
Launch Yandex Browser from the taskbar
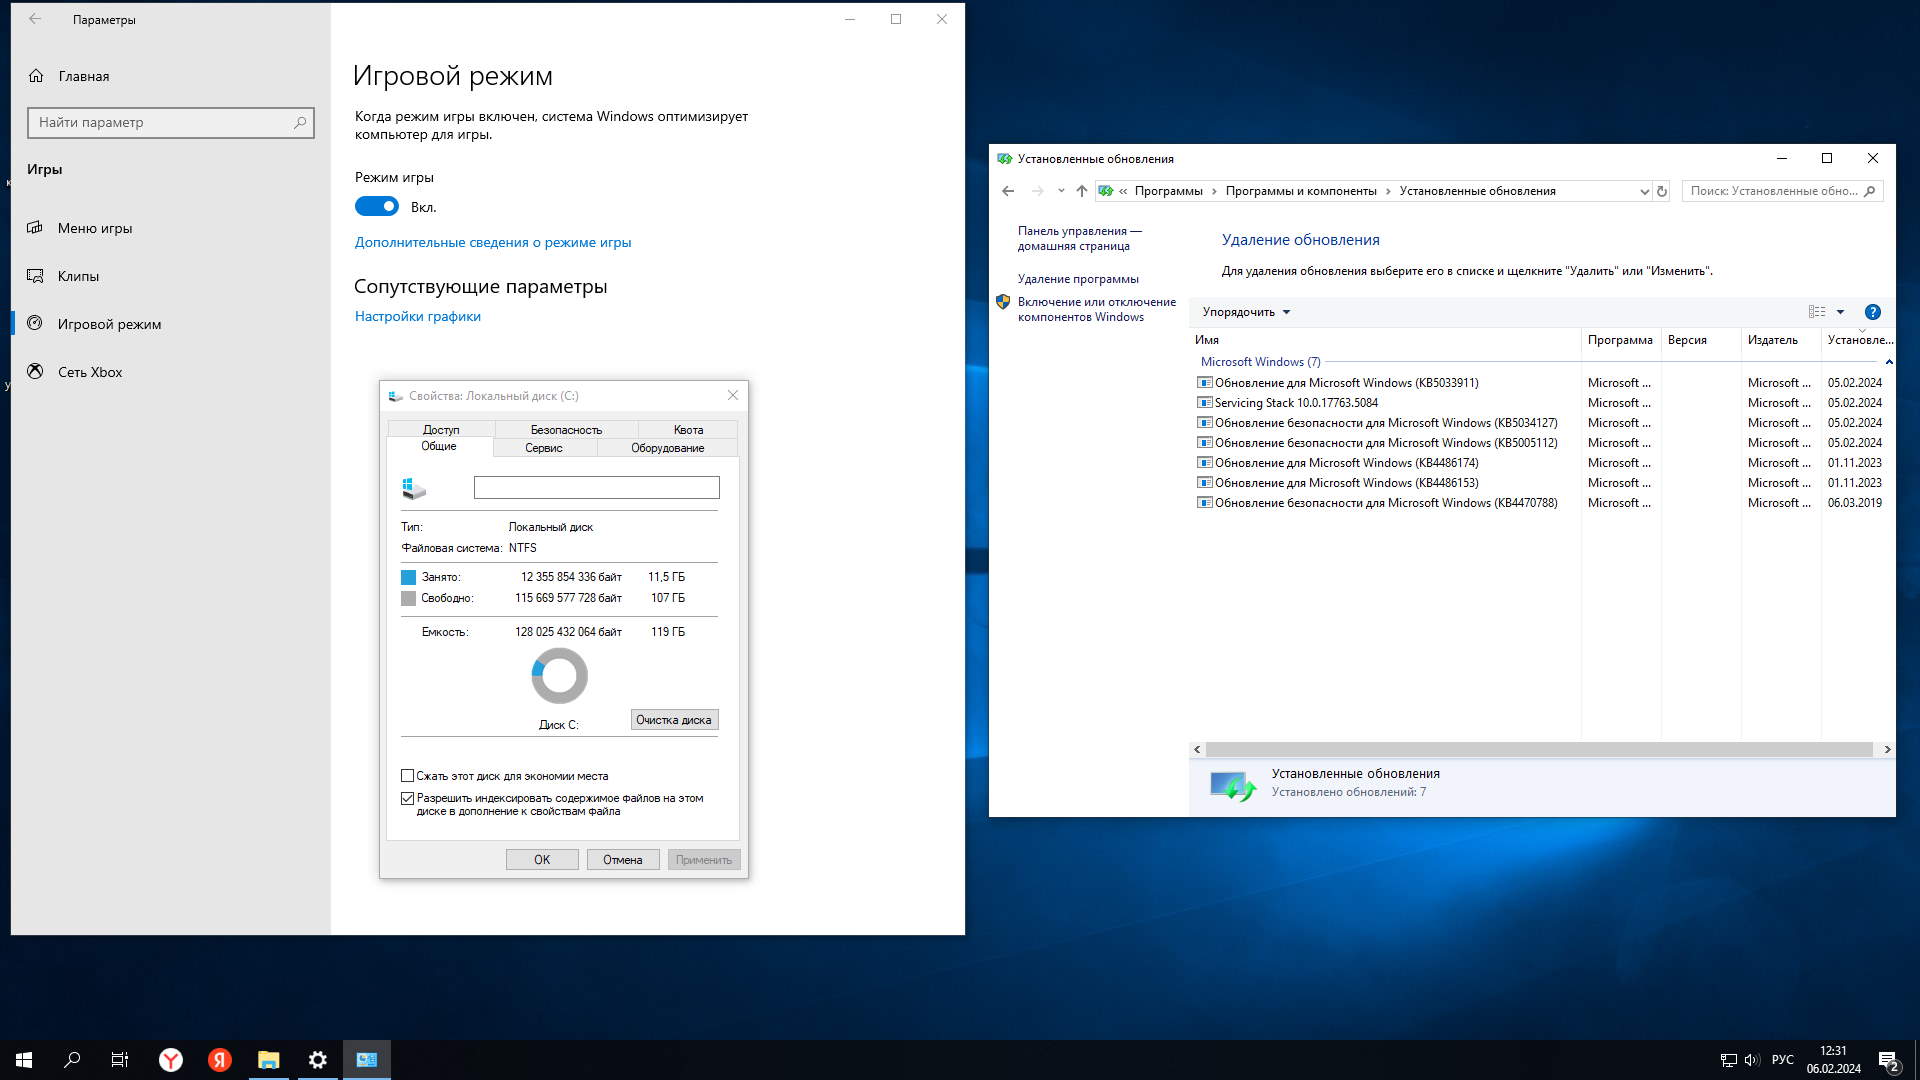(x=171, y=1060)
